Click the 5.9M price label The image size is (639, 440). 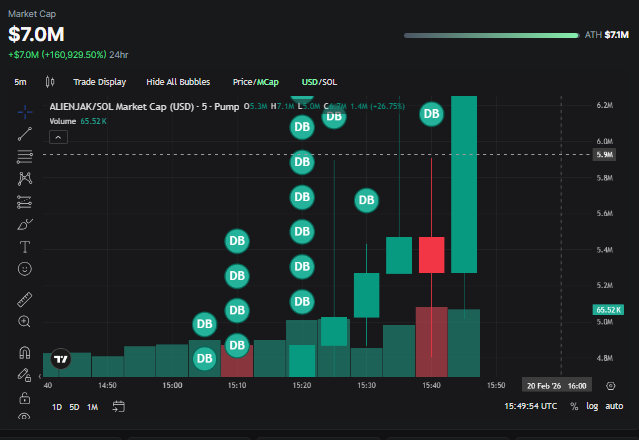point(604,154)
